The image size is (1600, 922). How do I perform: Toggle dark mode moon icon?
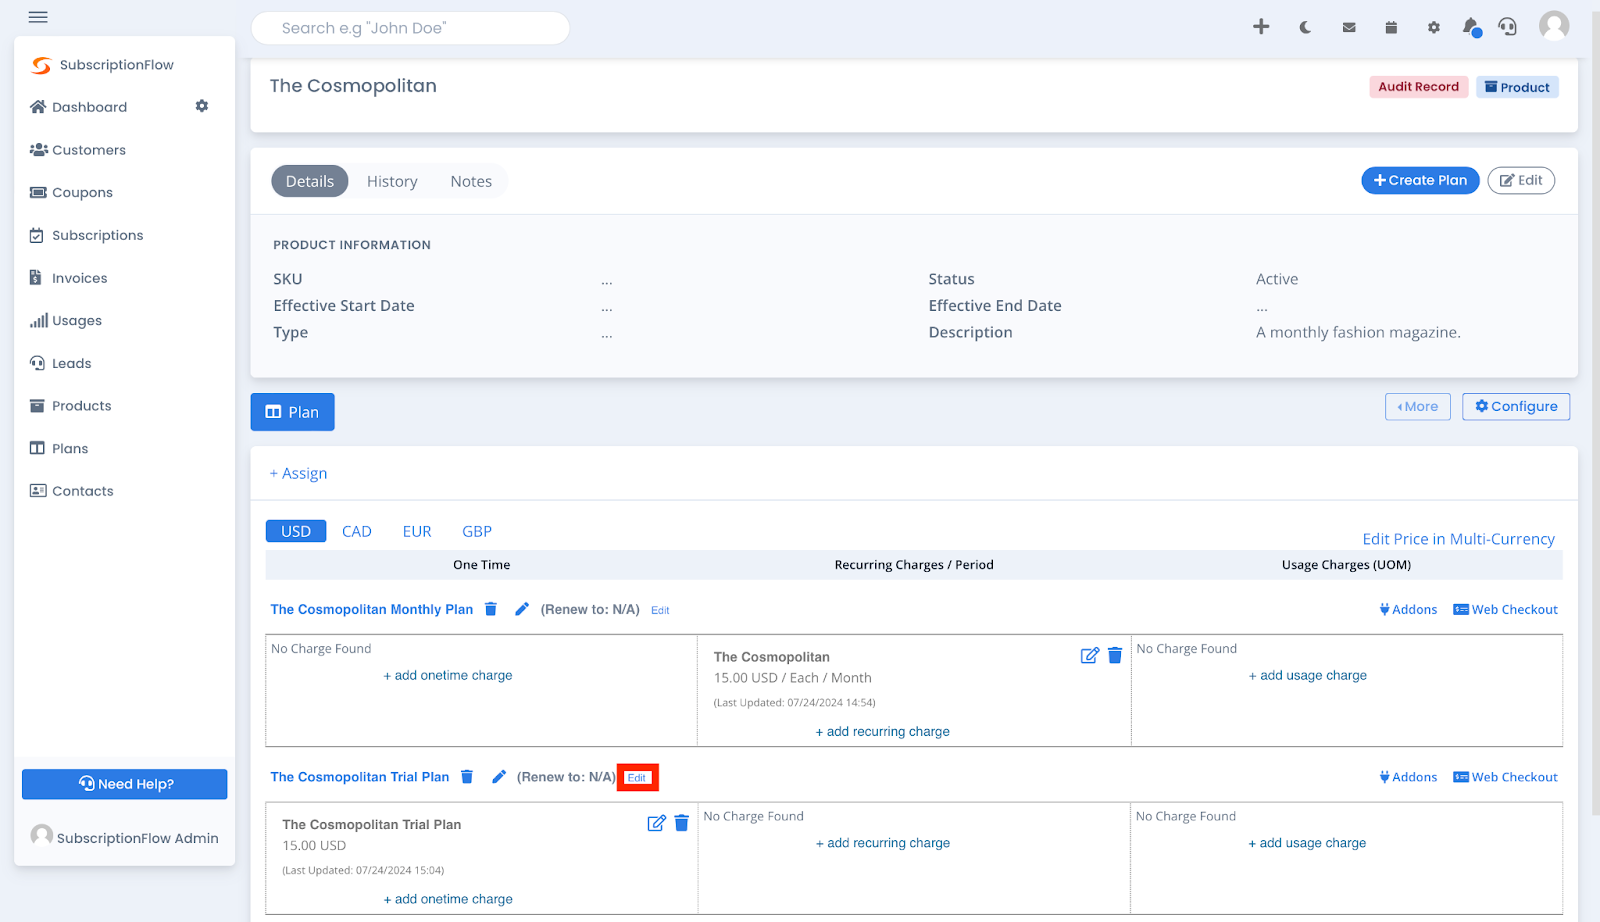coord(1305,28)
